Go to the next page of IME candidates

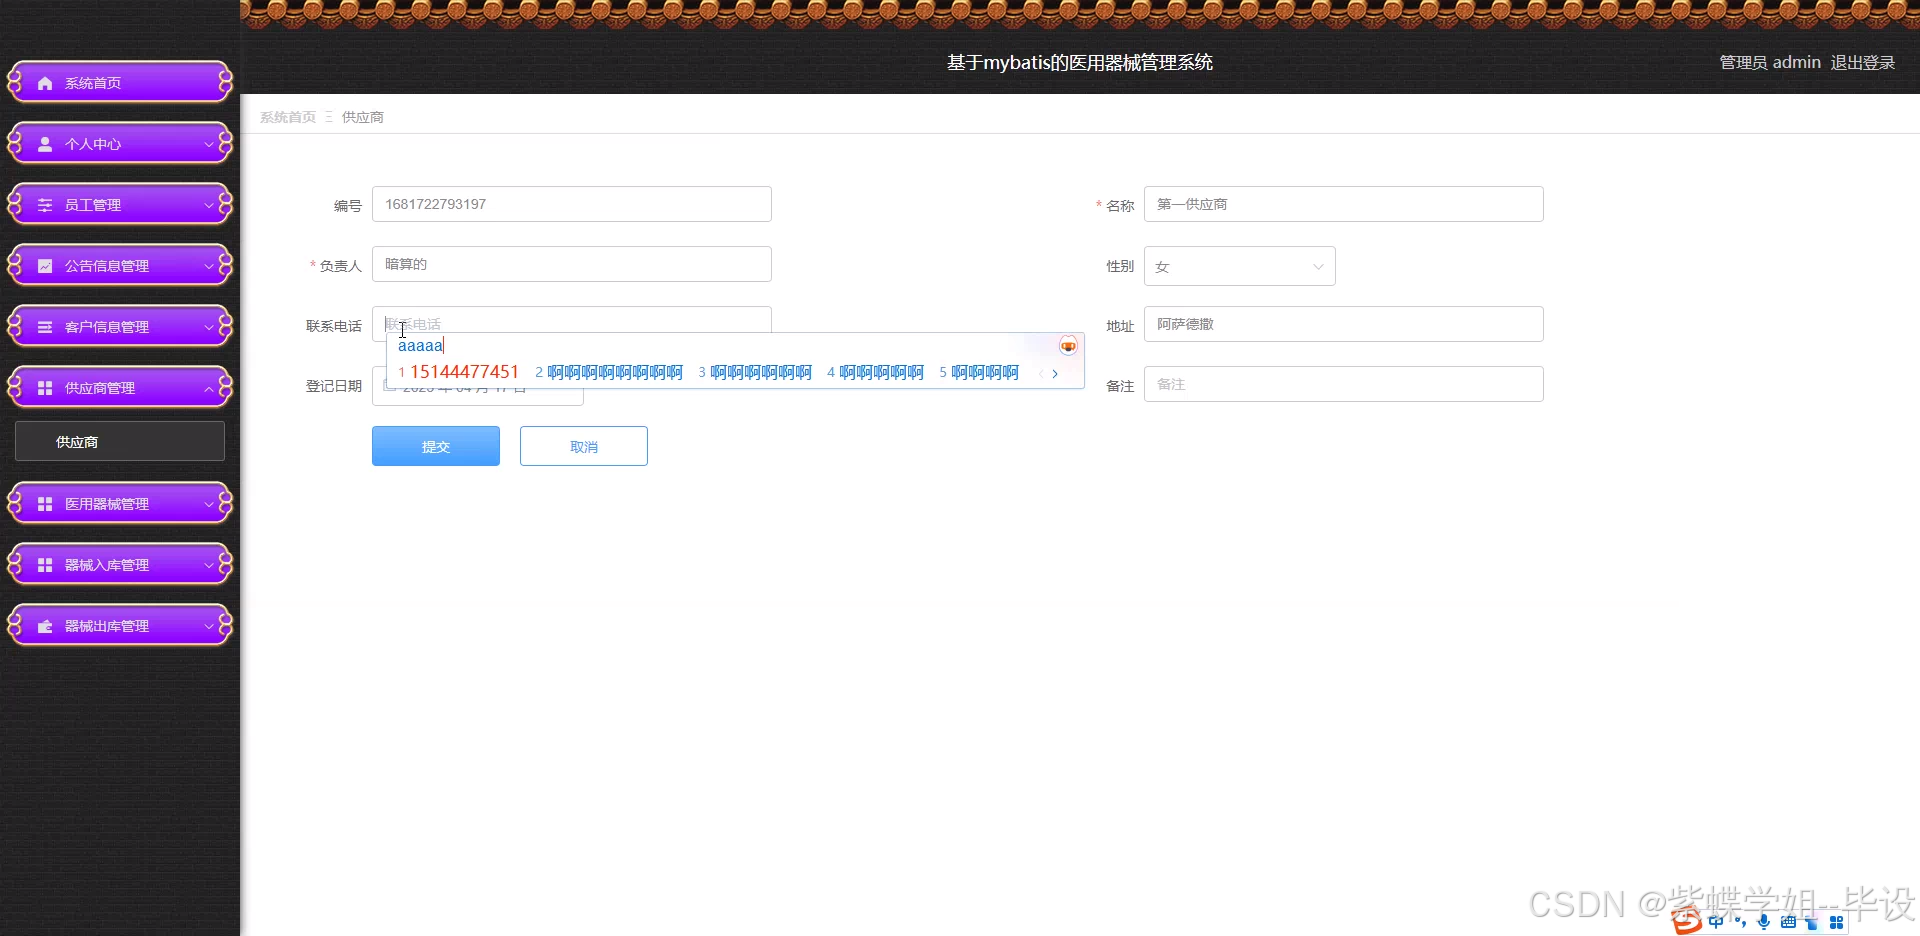(x=1055, y=373)
